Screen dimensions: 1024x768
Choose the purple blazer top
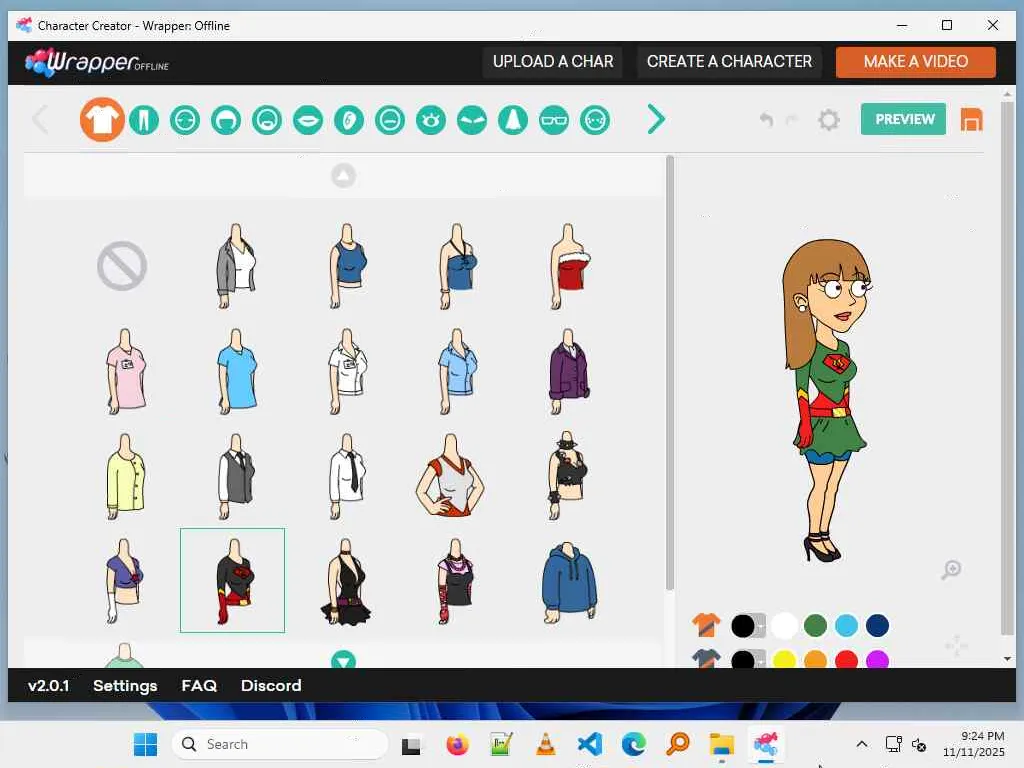(x=569, y=371)
